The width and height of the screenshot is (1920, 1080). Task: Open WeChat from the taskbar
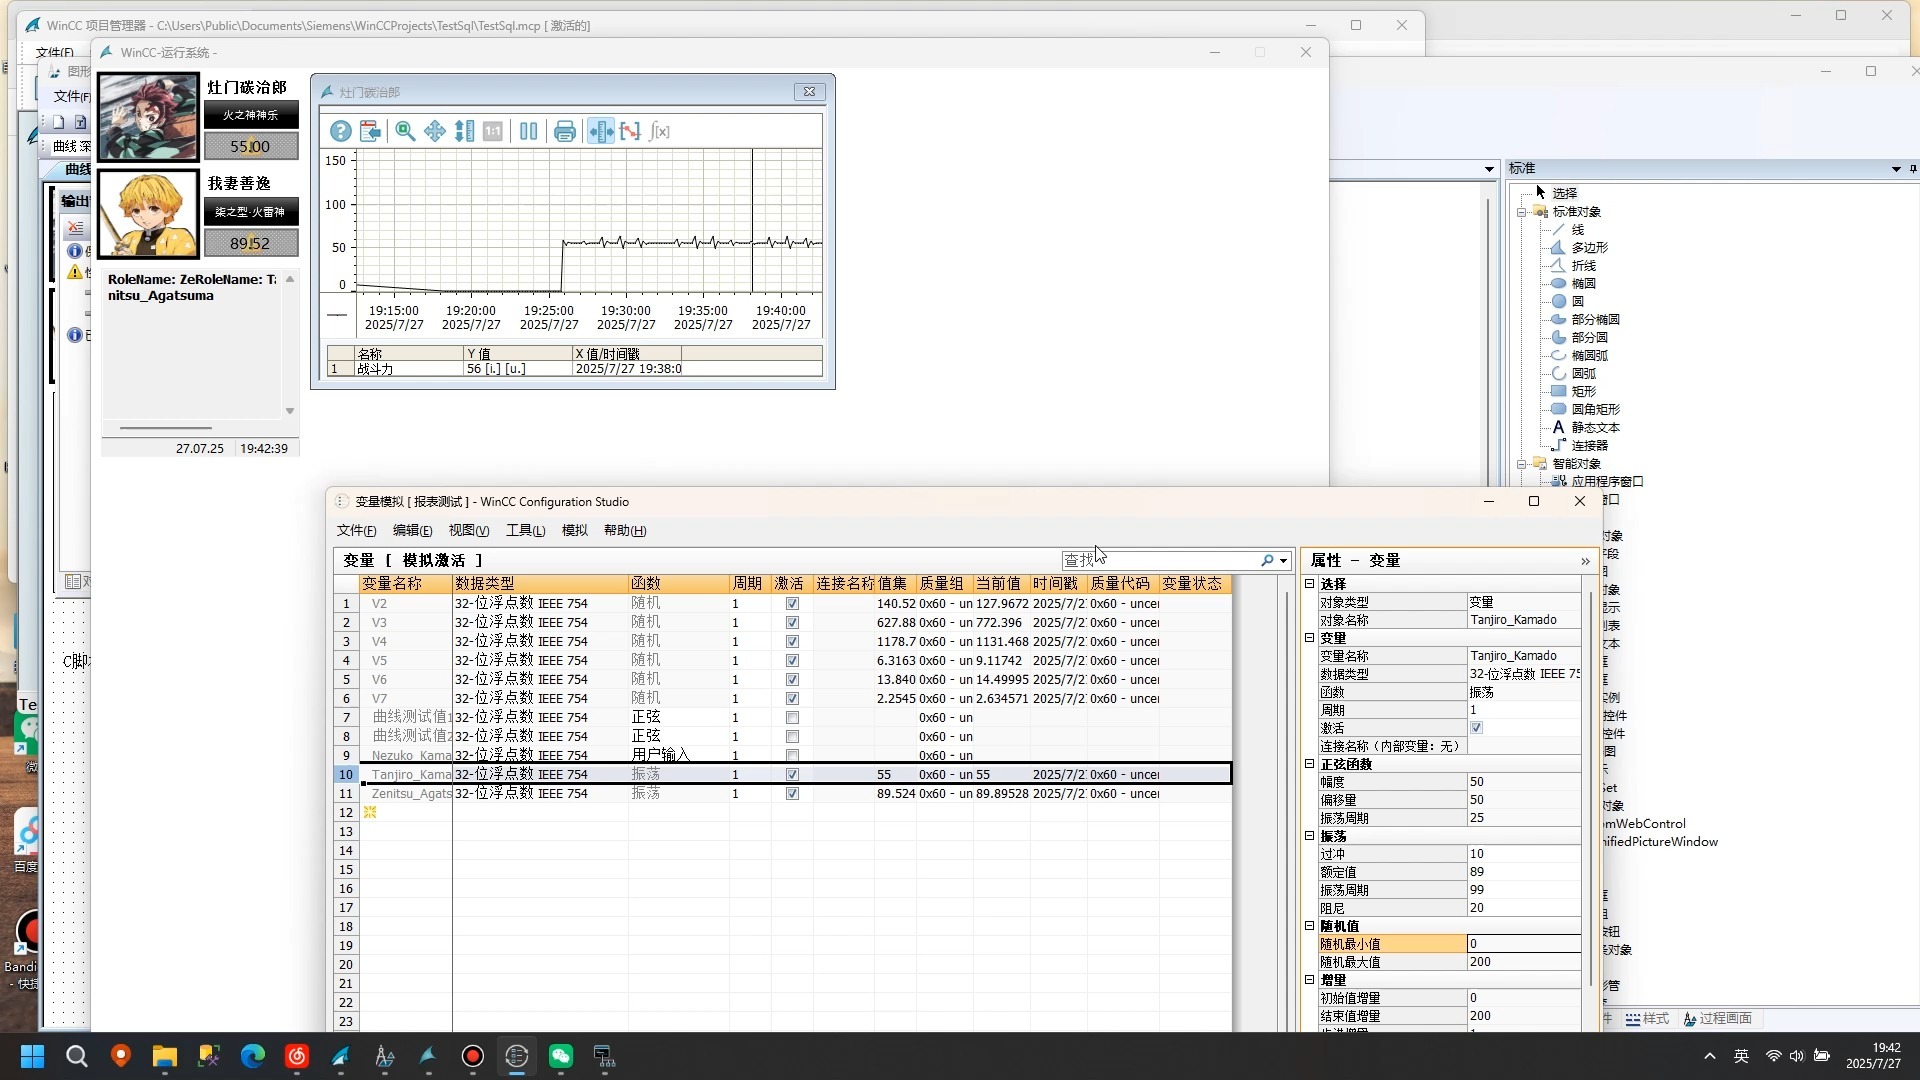560,1056
